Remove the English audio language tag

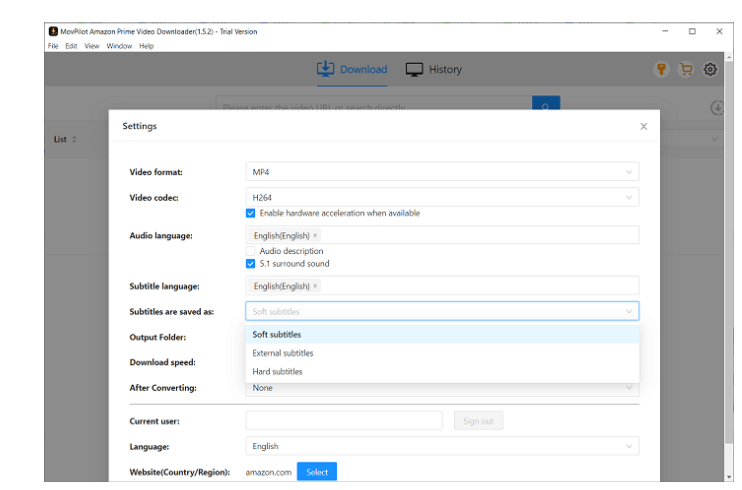[x=316, y=235]
